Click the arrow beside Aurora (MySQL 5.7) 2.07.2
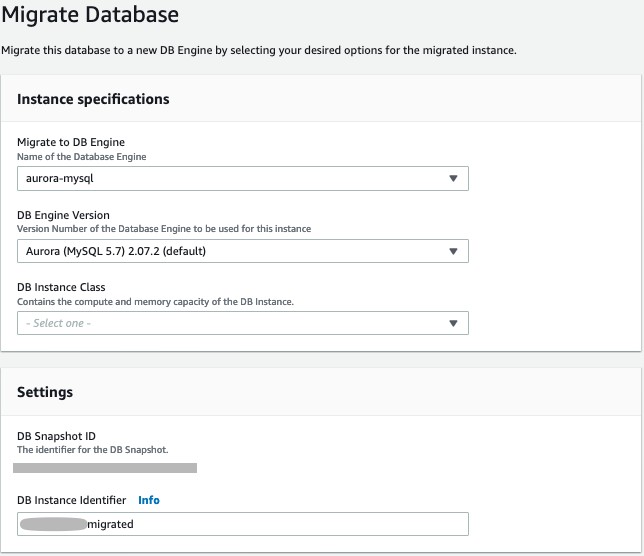 click(x=453, y=251)
